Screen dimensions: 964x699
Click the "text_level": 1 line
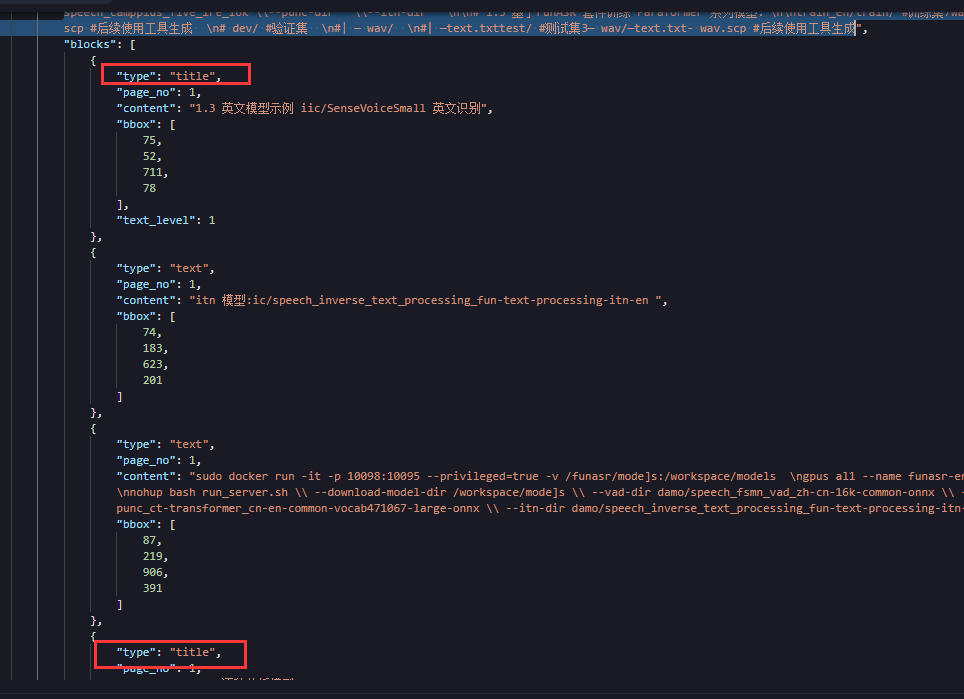tap(166, 220)
